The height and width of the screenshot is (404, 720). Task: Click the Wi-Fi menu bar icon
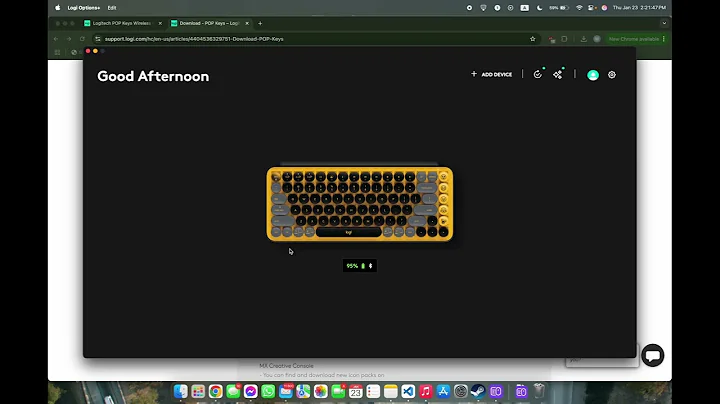[579, 8]
